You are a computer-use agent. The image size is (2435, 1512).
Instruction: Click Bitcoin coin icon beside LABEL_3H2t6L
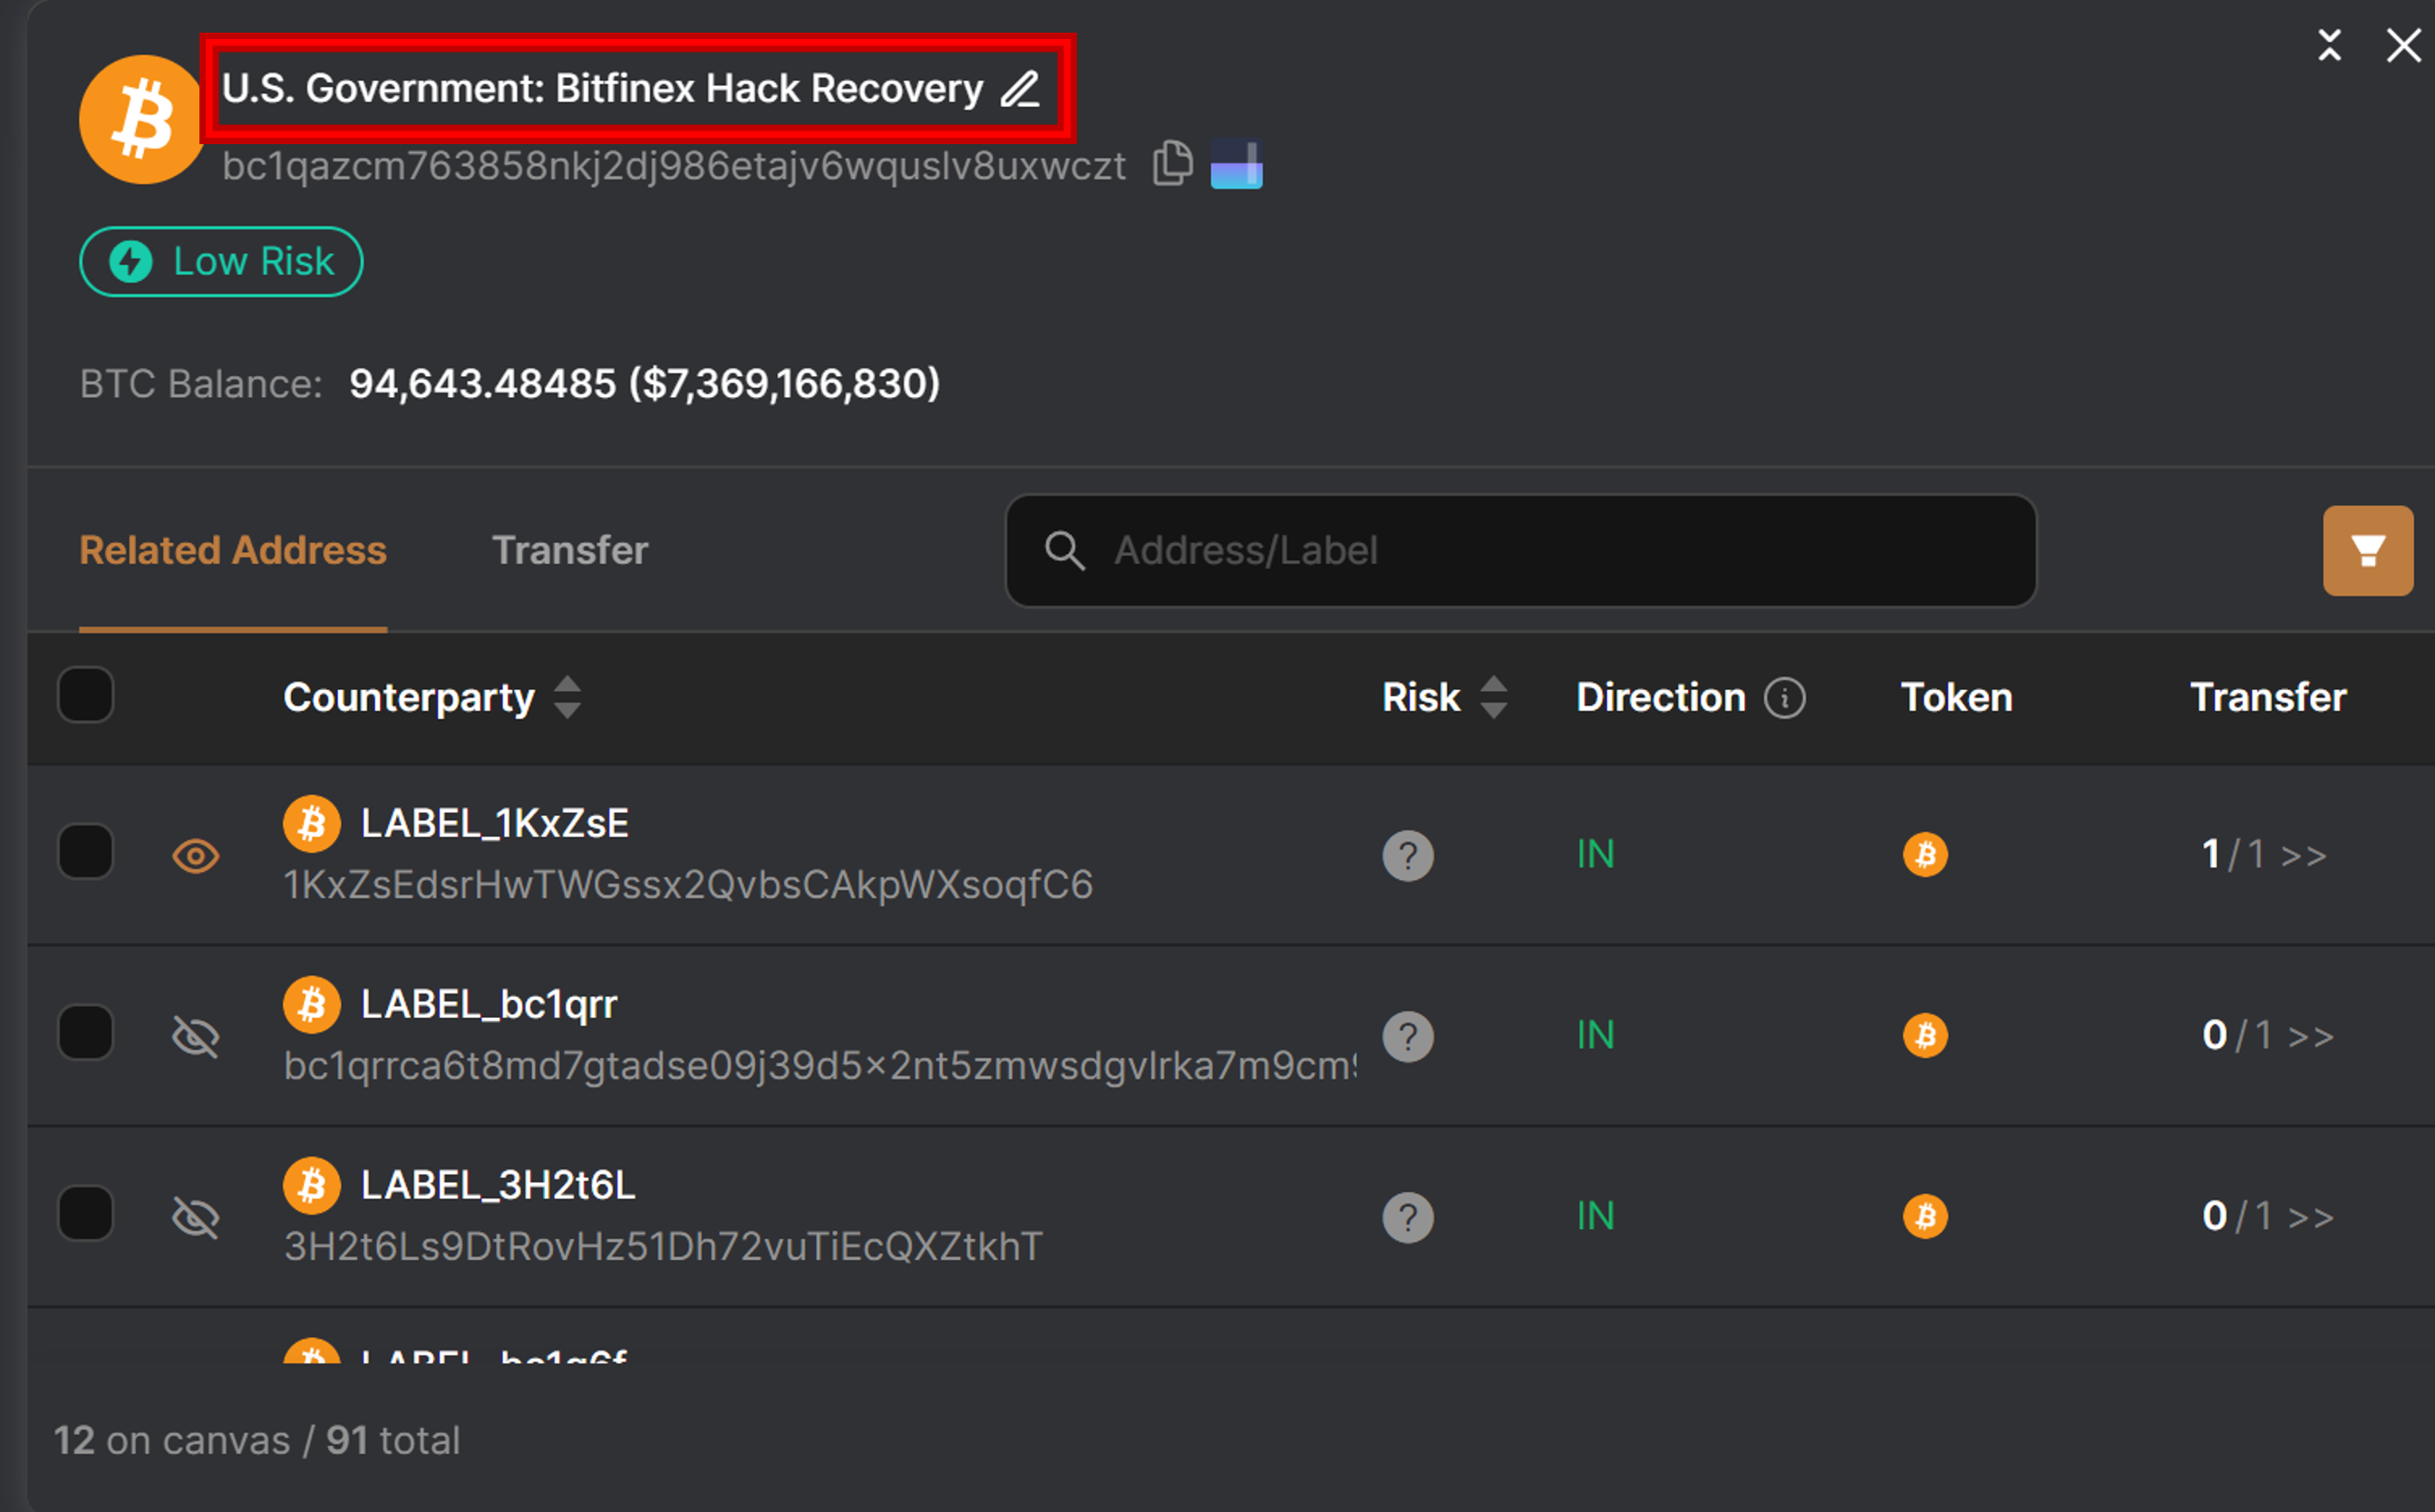pyautogui.click(x=312, y=1186)
